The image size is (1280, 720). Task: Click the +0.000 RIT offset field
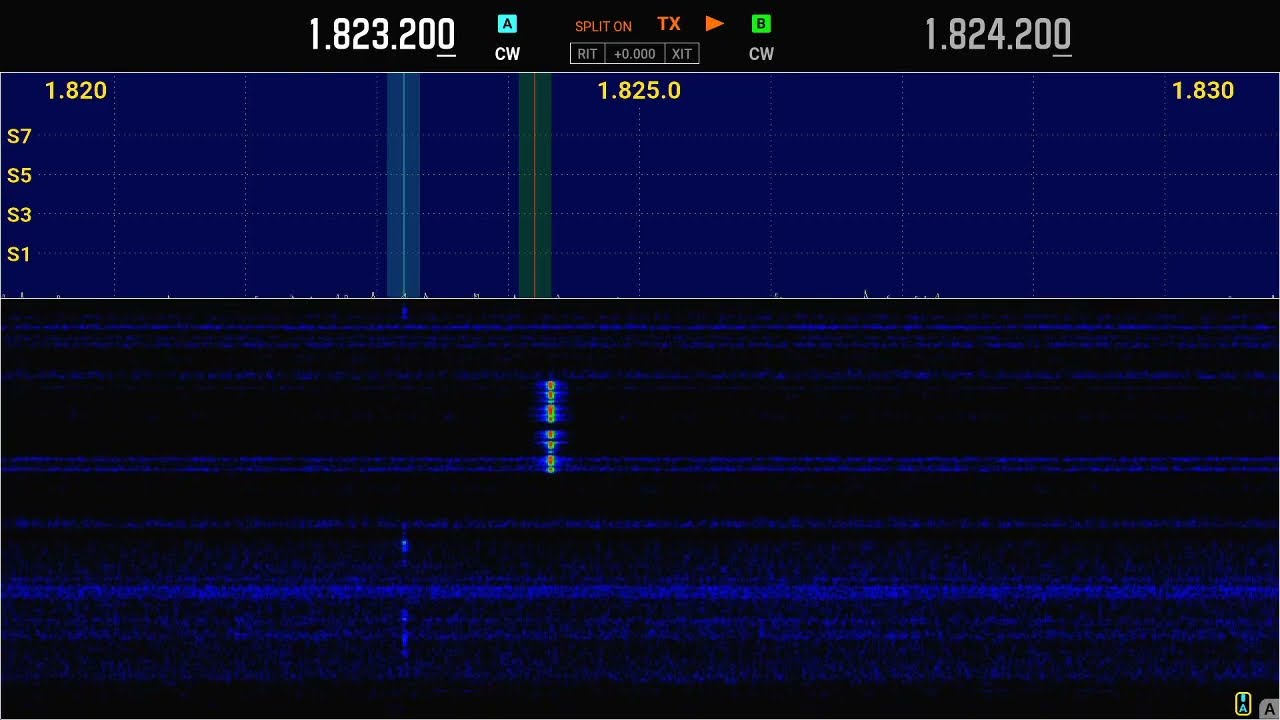(635, 54)
